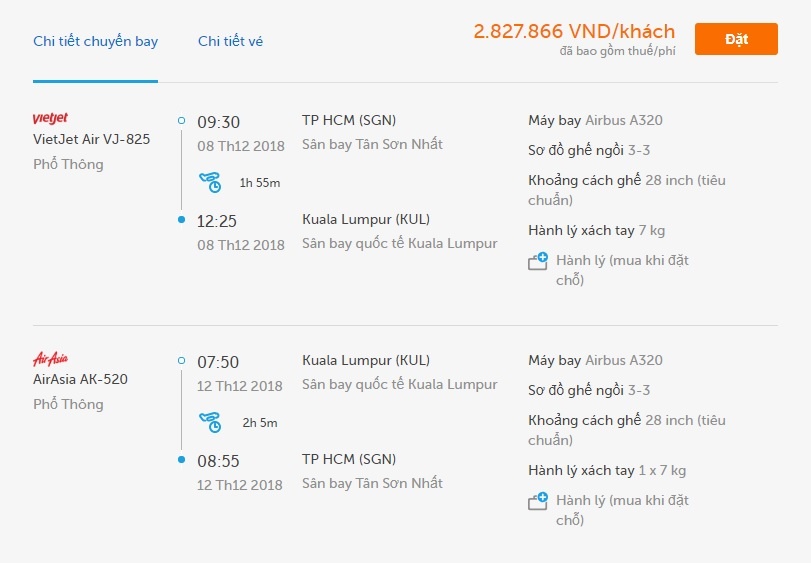This screenshot has width=811, height=563.
Task: Click the AirAsia airline logo
Action: [51, 359]
